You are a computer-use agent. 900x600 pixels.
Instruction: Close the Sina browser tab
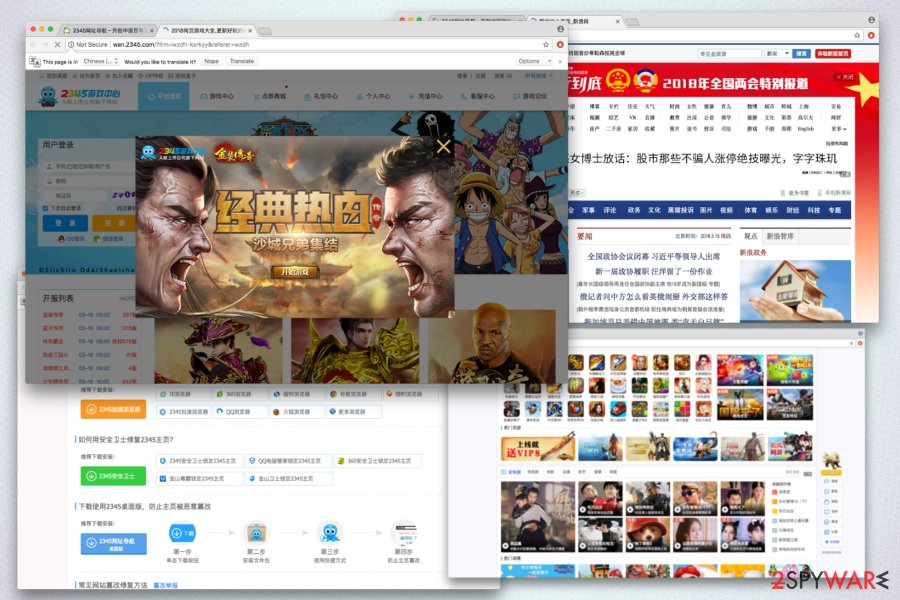click(x=618, y=21)
